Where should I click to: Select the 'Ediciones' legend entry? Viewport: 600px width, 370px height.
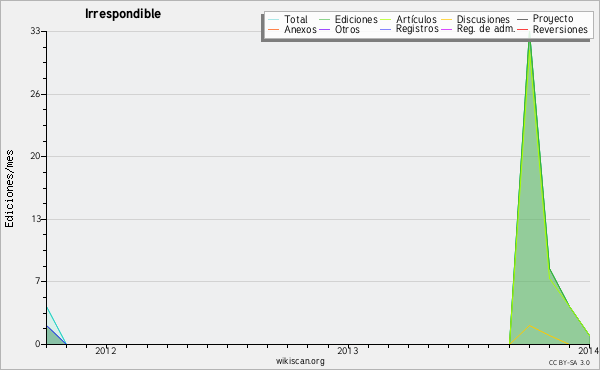pyautogui.click(x=356, y=19)
